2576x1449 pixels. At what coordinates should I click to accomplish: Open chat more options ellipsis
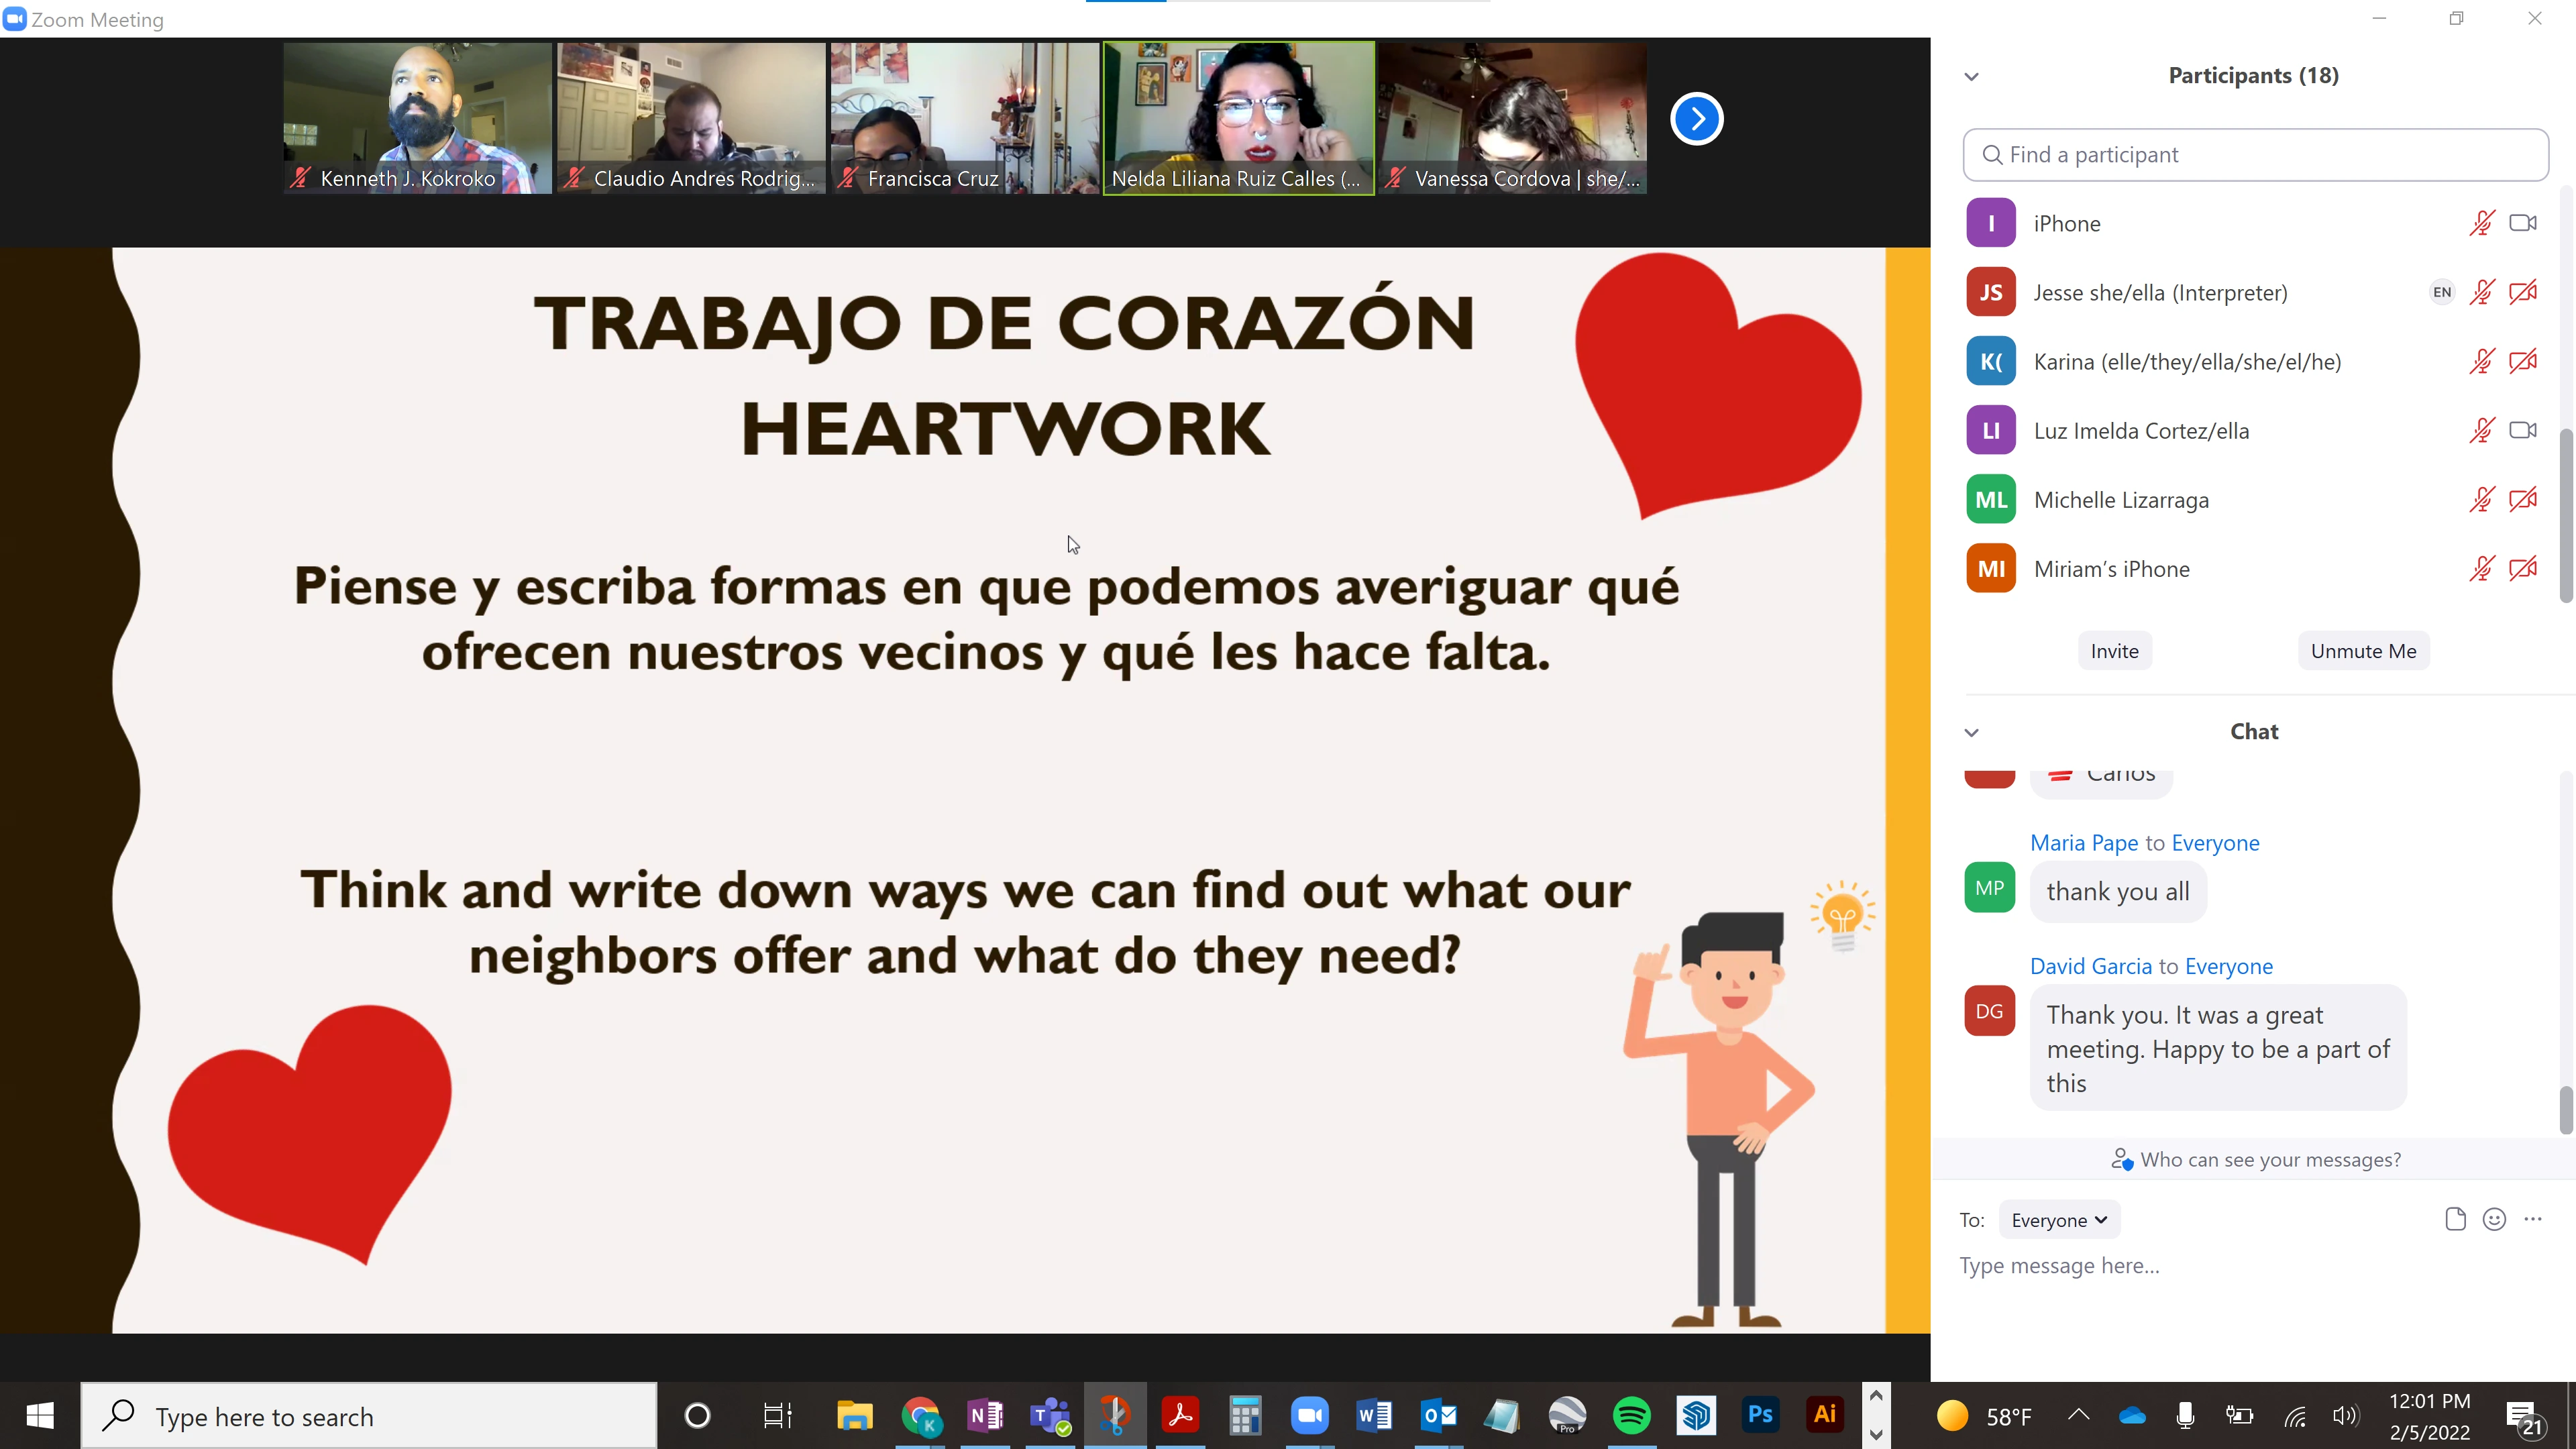pyautogui.click(x=2533, y=1219)
